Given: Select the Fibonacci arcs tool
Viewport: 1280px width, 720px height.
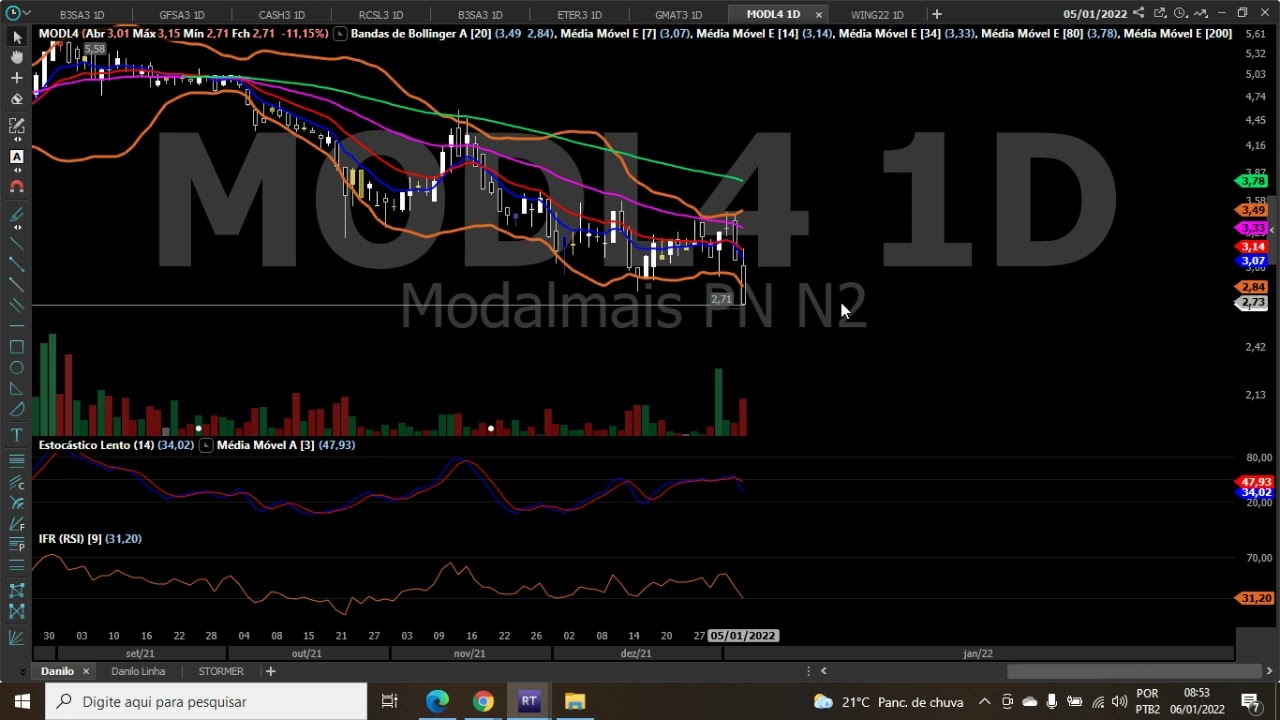Looking at the screenshot, I should (x=17, y=503).
